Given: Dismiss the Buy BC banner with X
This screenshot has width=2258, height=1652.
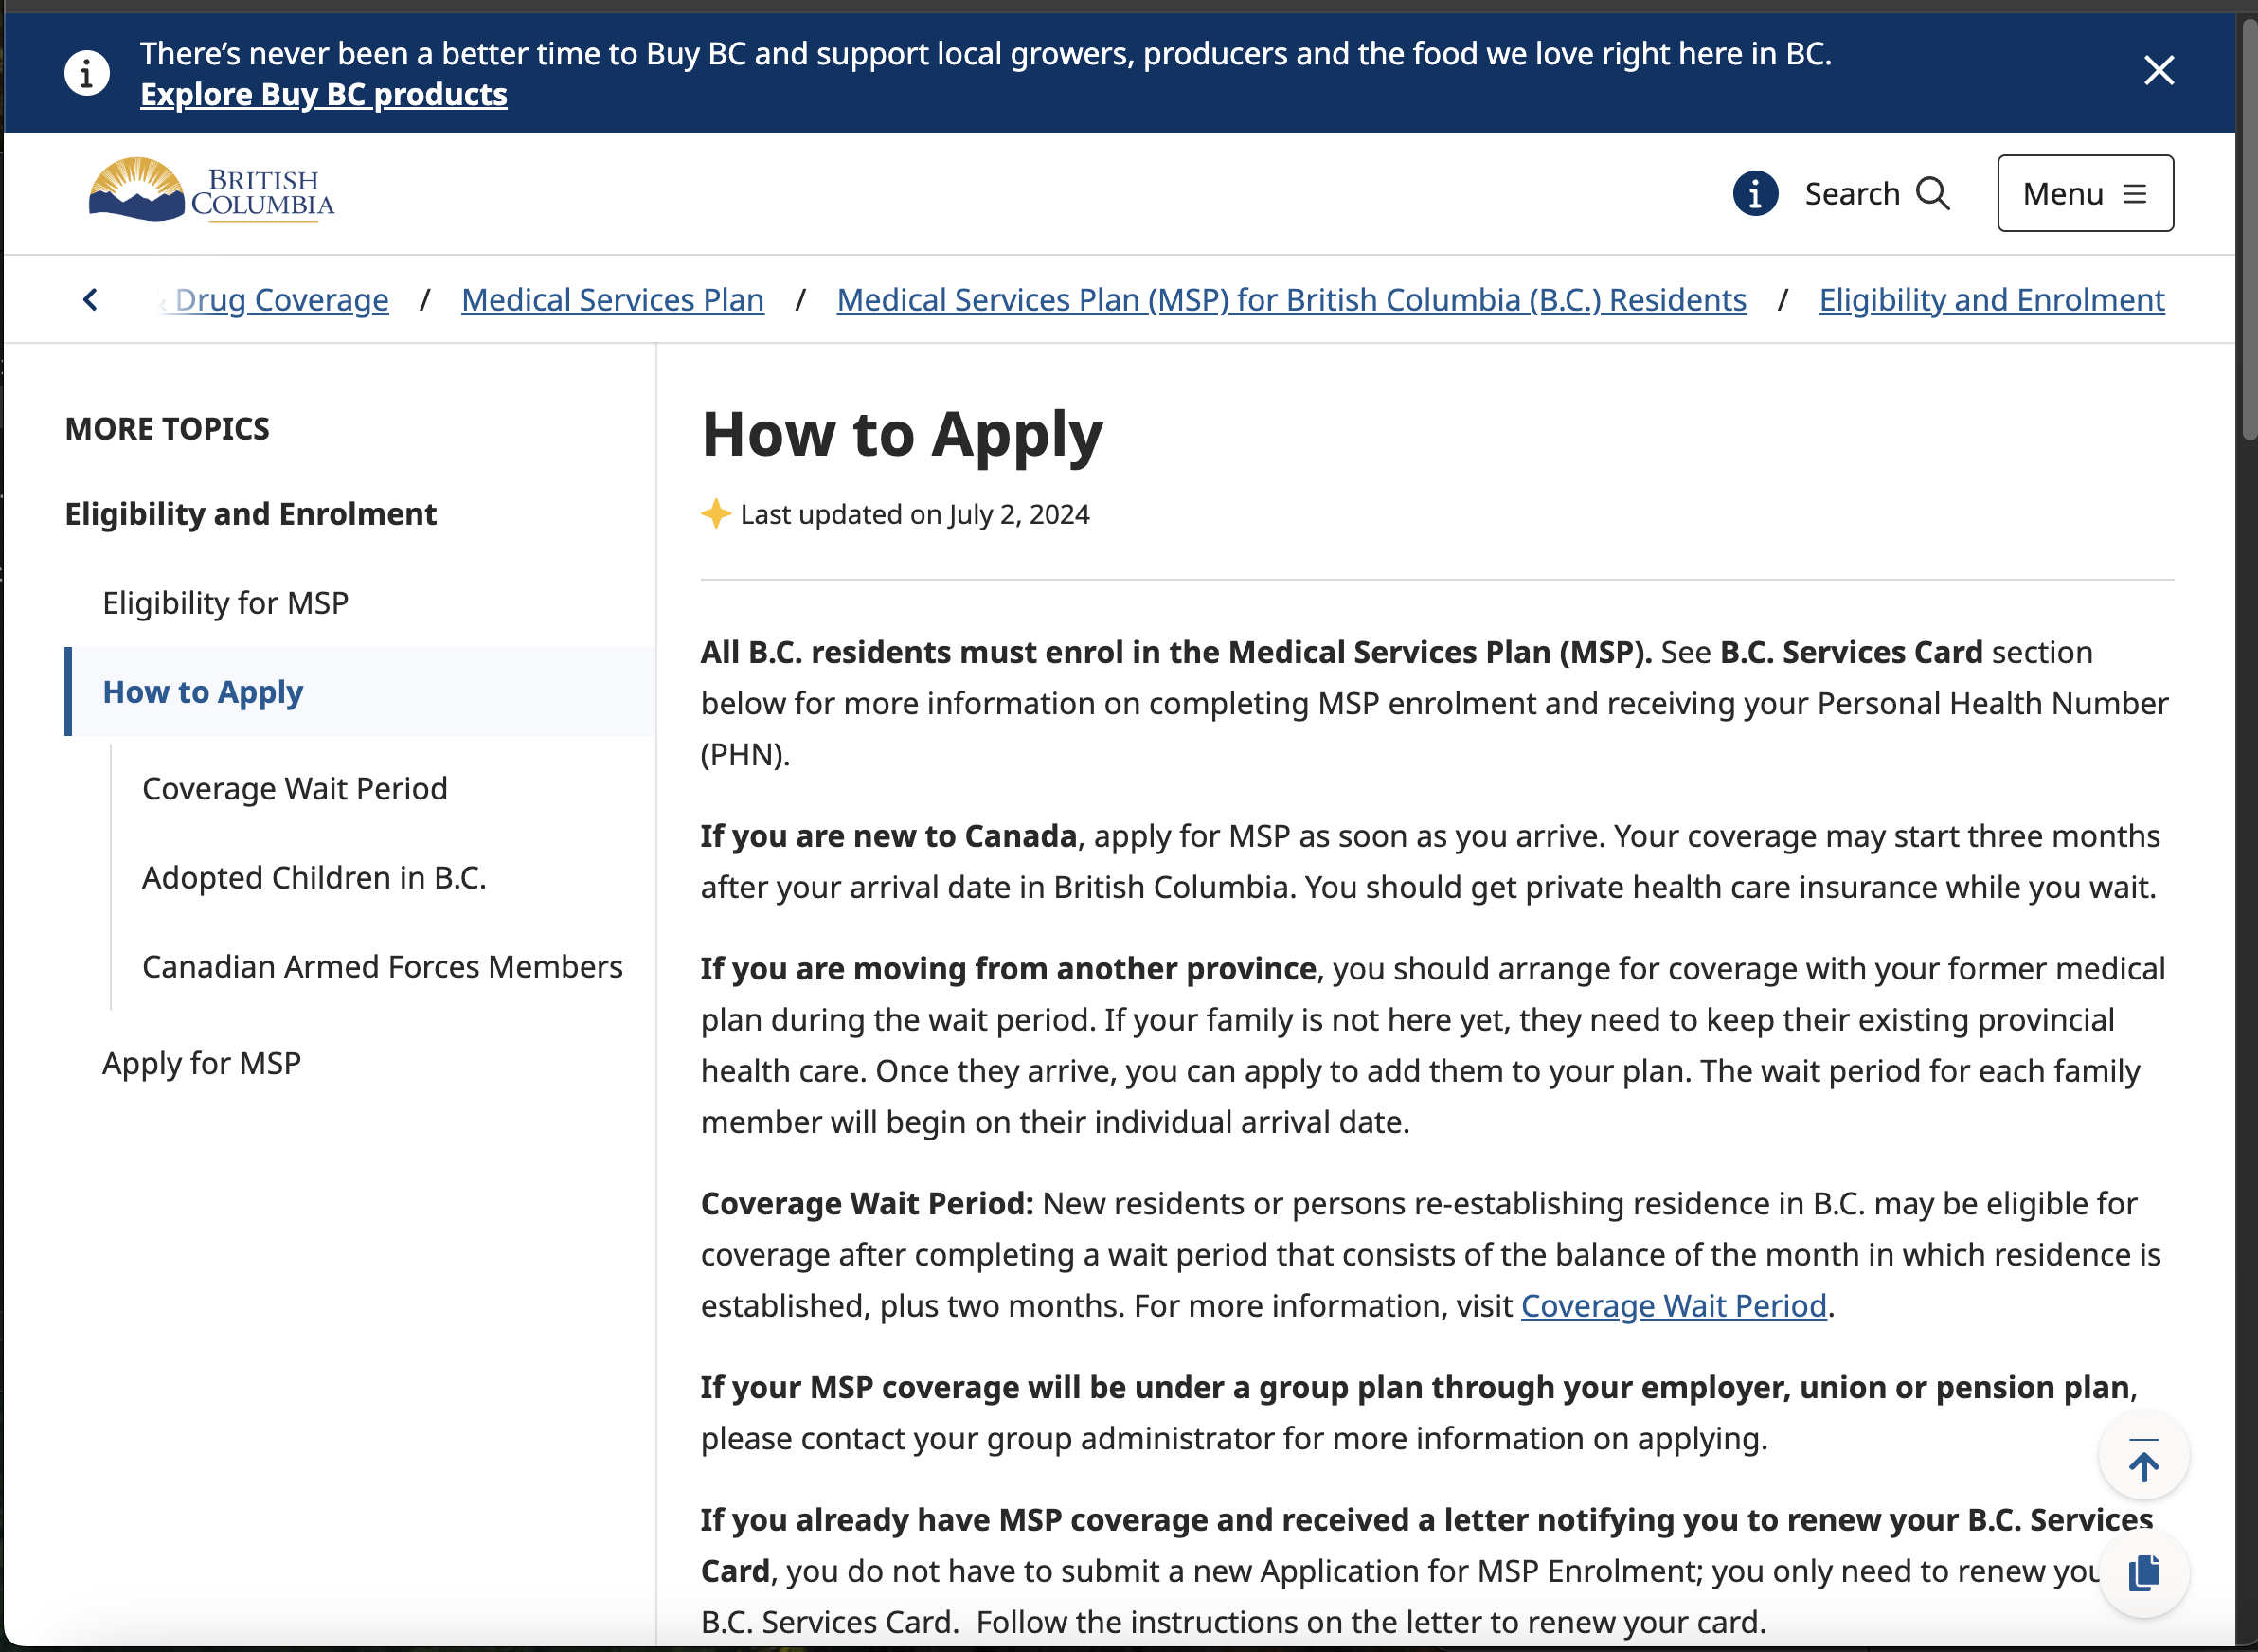Looking at the screenshot, I should [2159, 71].
